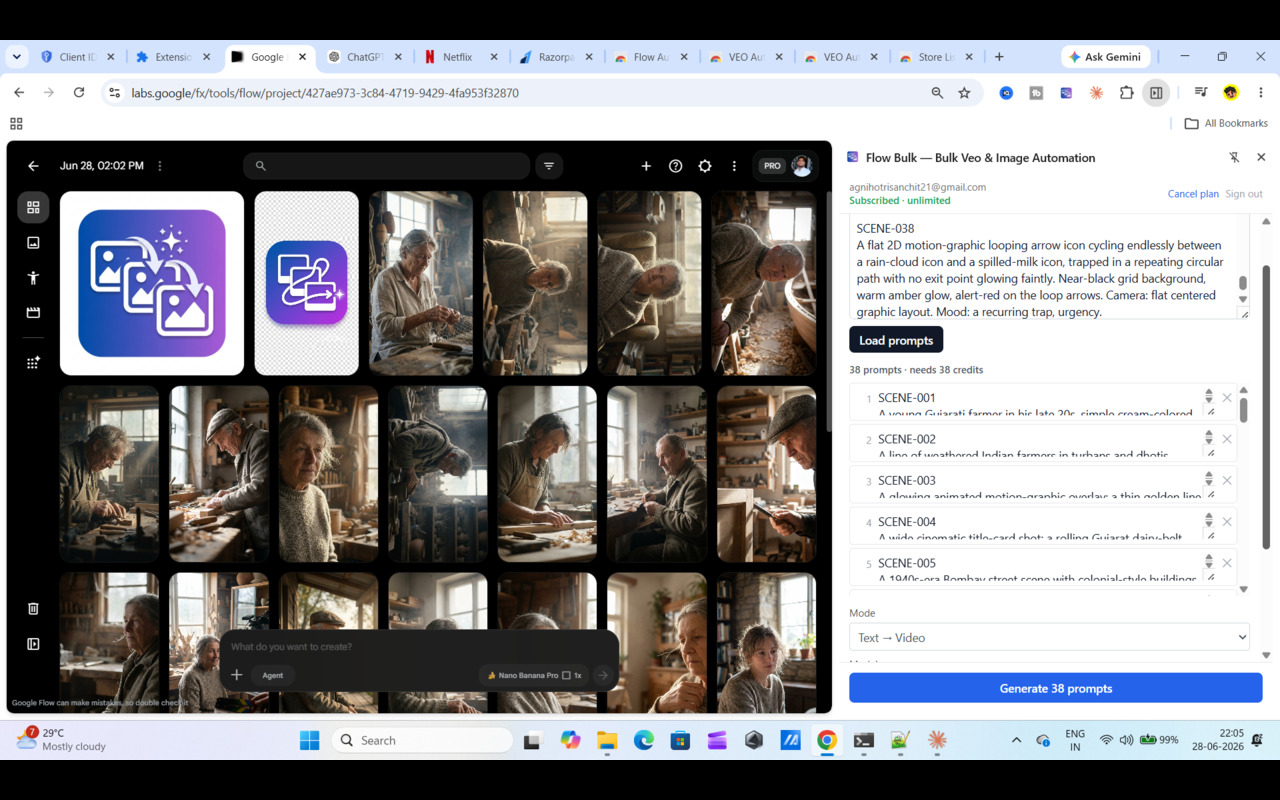Remove the SCENE-001 prompt row
The image size is (1280, 800).
coord(1227,398)
